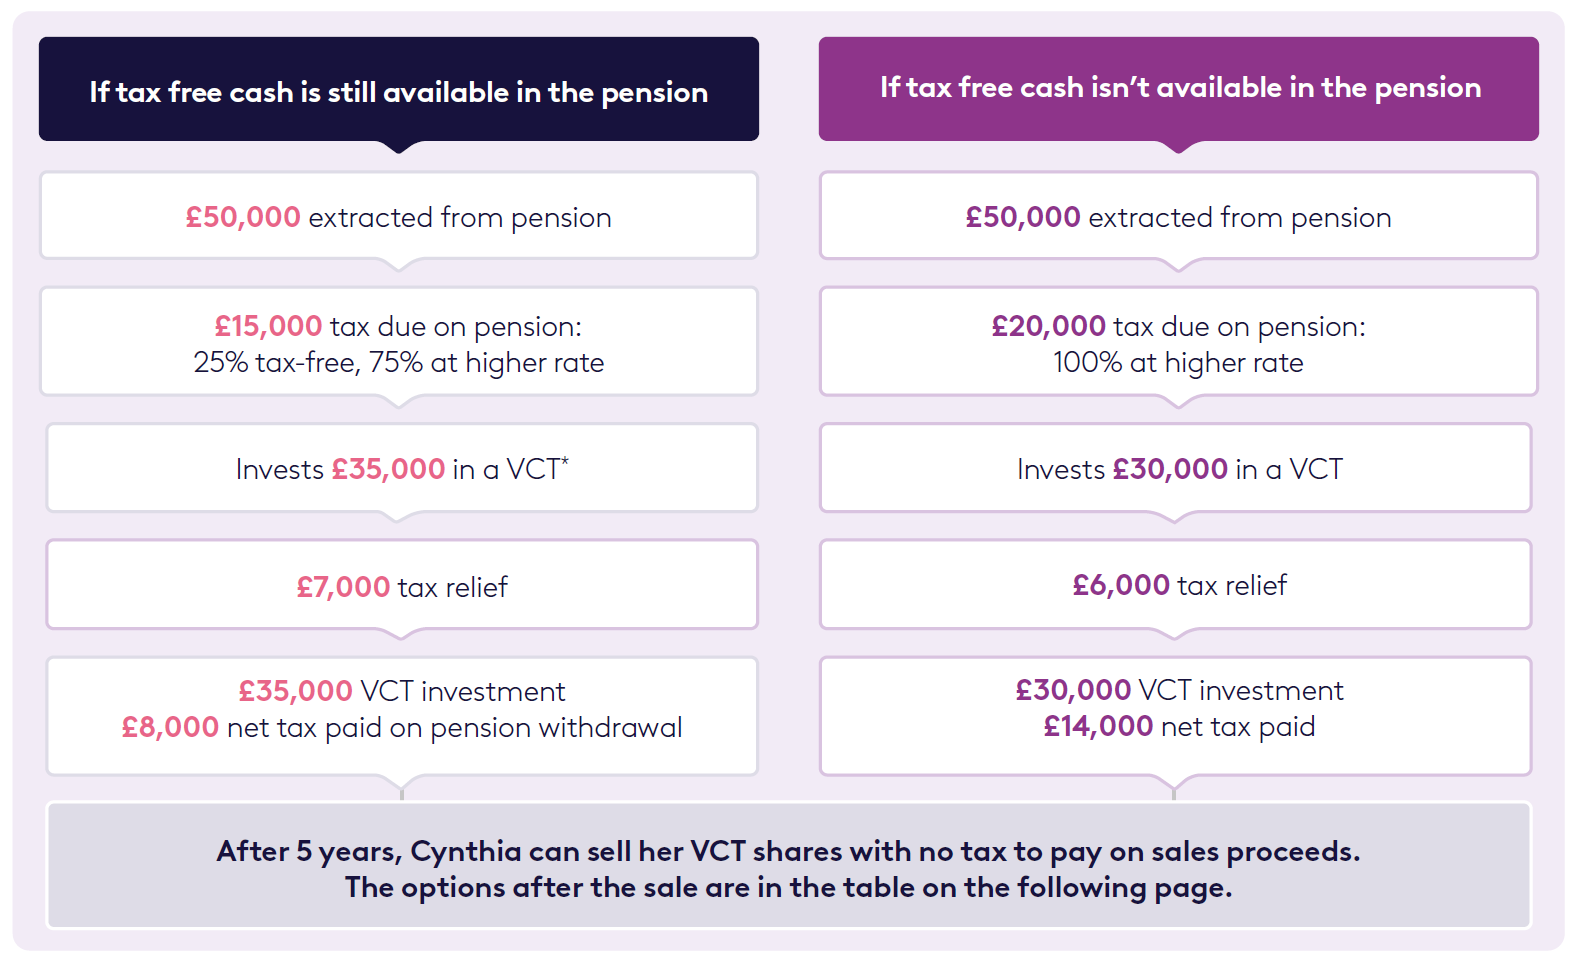Click the '£35,000 VCT investment' line
The image size is (1577, 958).
click(x=401, y=691)
